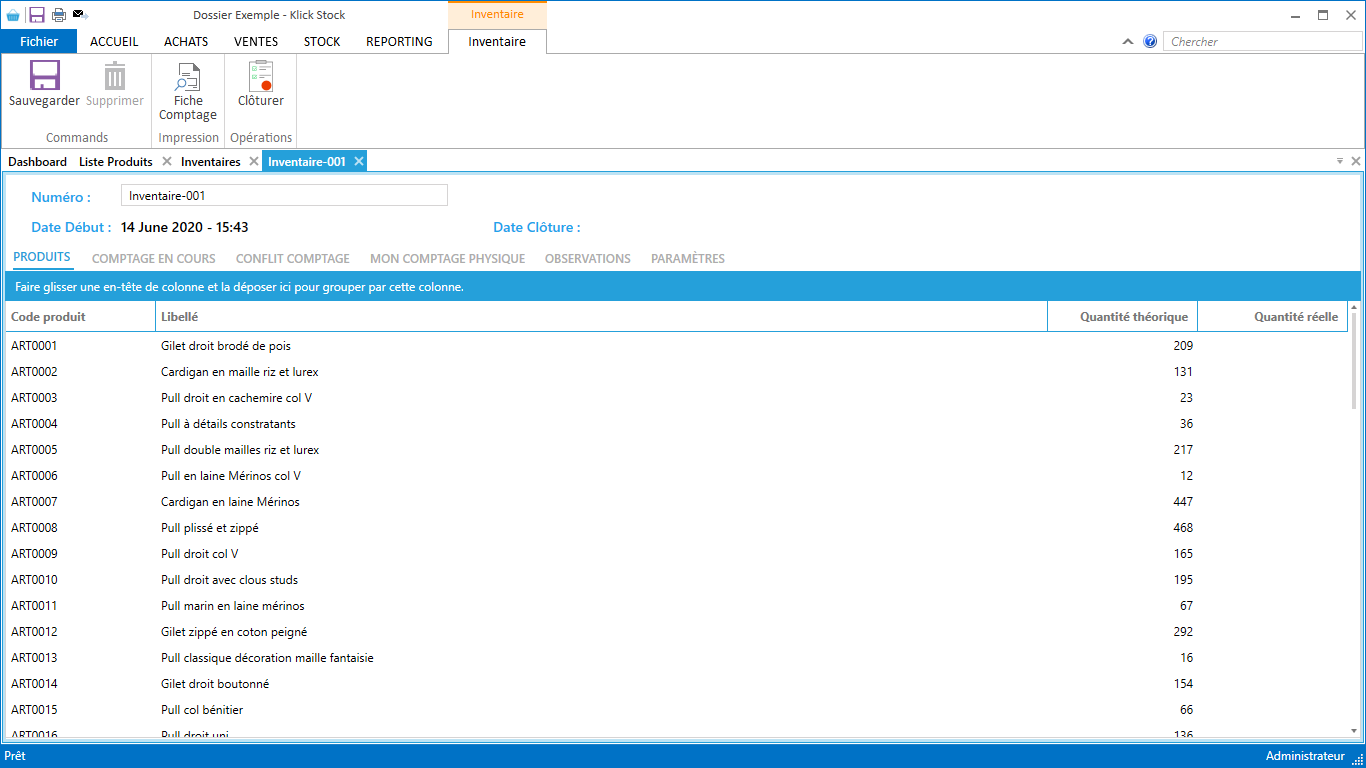
Task: Click the basket app icon in title bar
Action: pyautogui.click(x=13, y=15)
